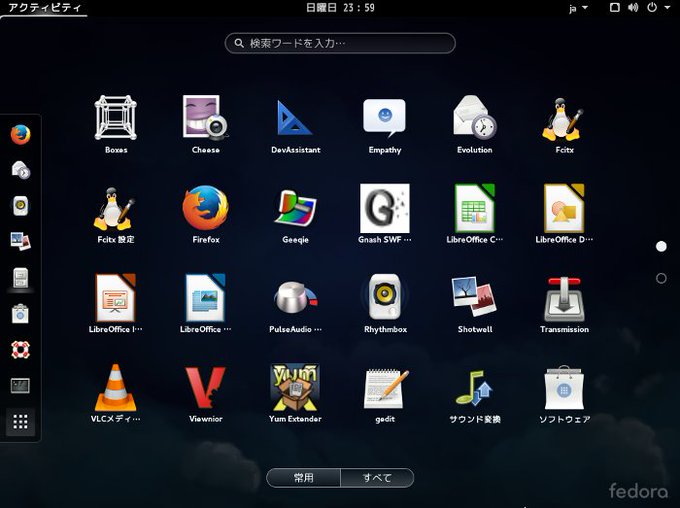The height and width of the screenshot is (508, 680).
Task: Toggle the show applications grid button
Action: pos(20,421)
